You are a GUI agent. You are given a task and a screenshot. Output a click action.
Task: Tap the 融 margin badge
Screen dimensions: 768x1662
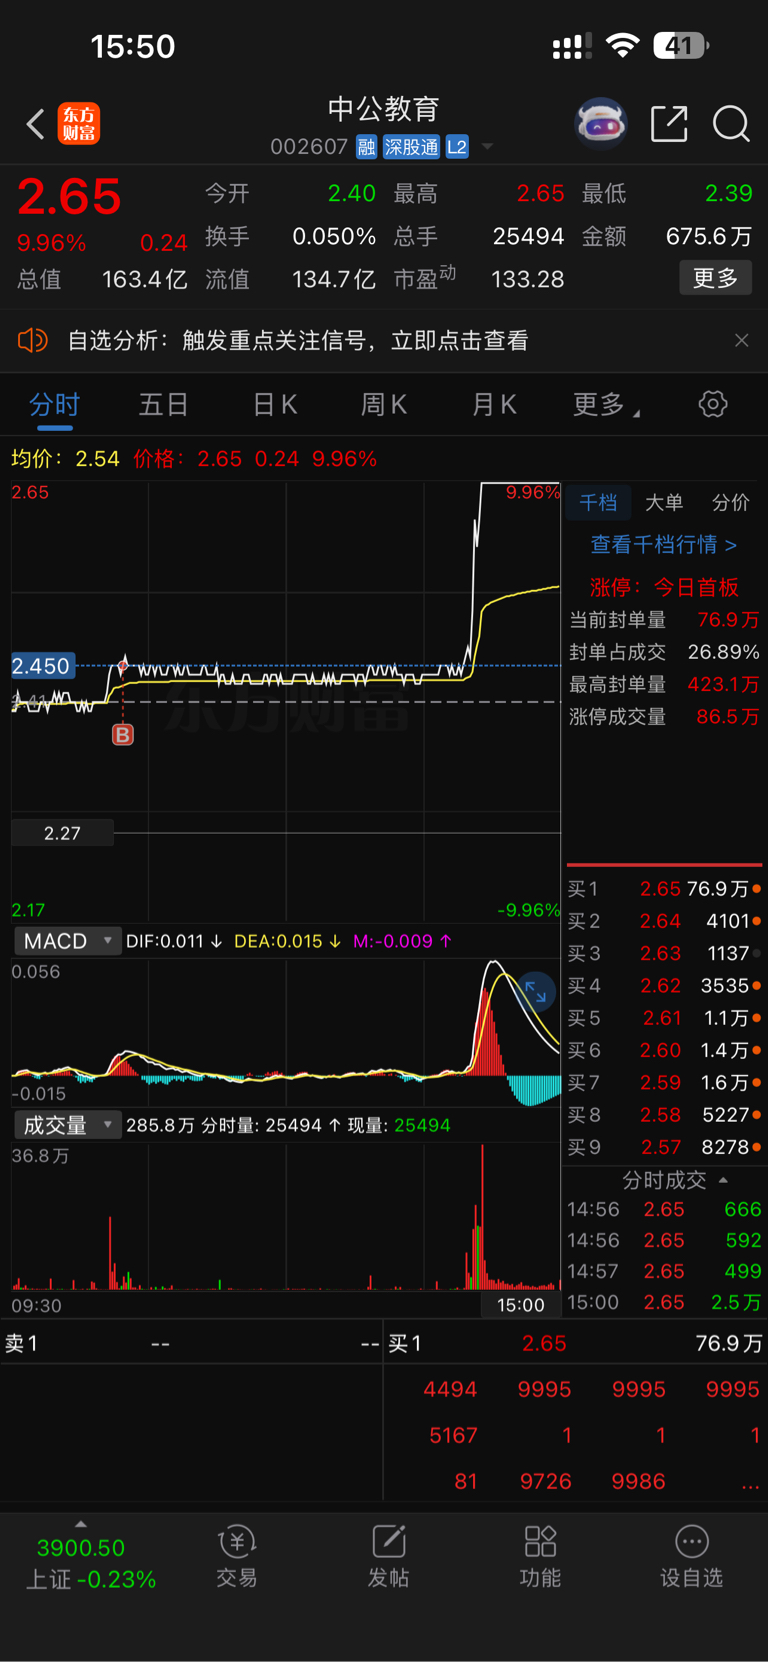point(366,147)
